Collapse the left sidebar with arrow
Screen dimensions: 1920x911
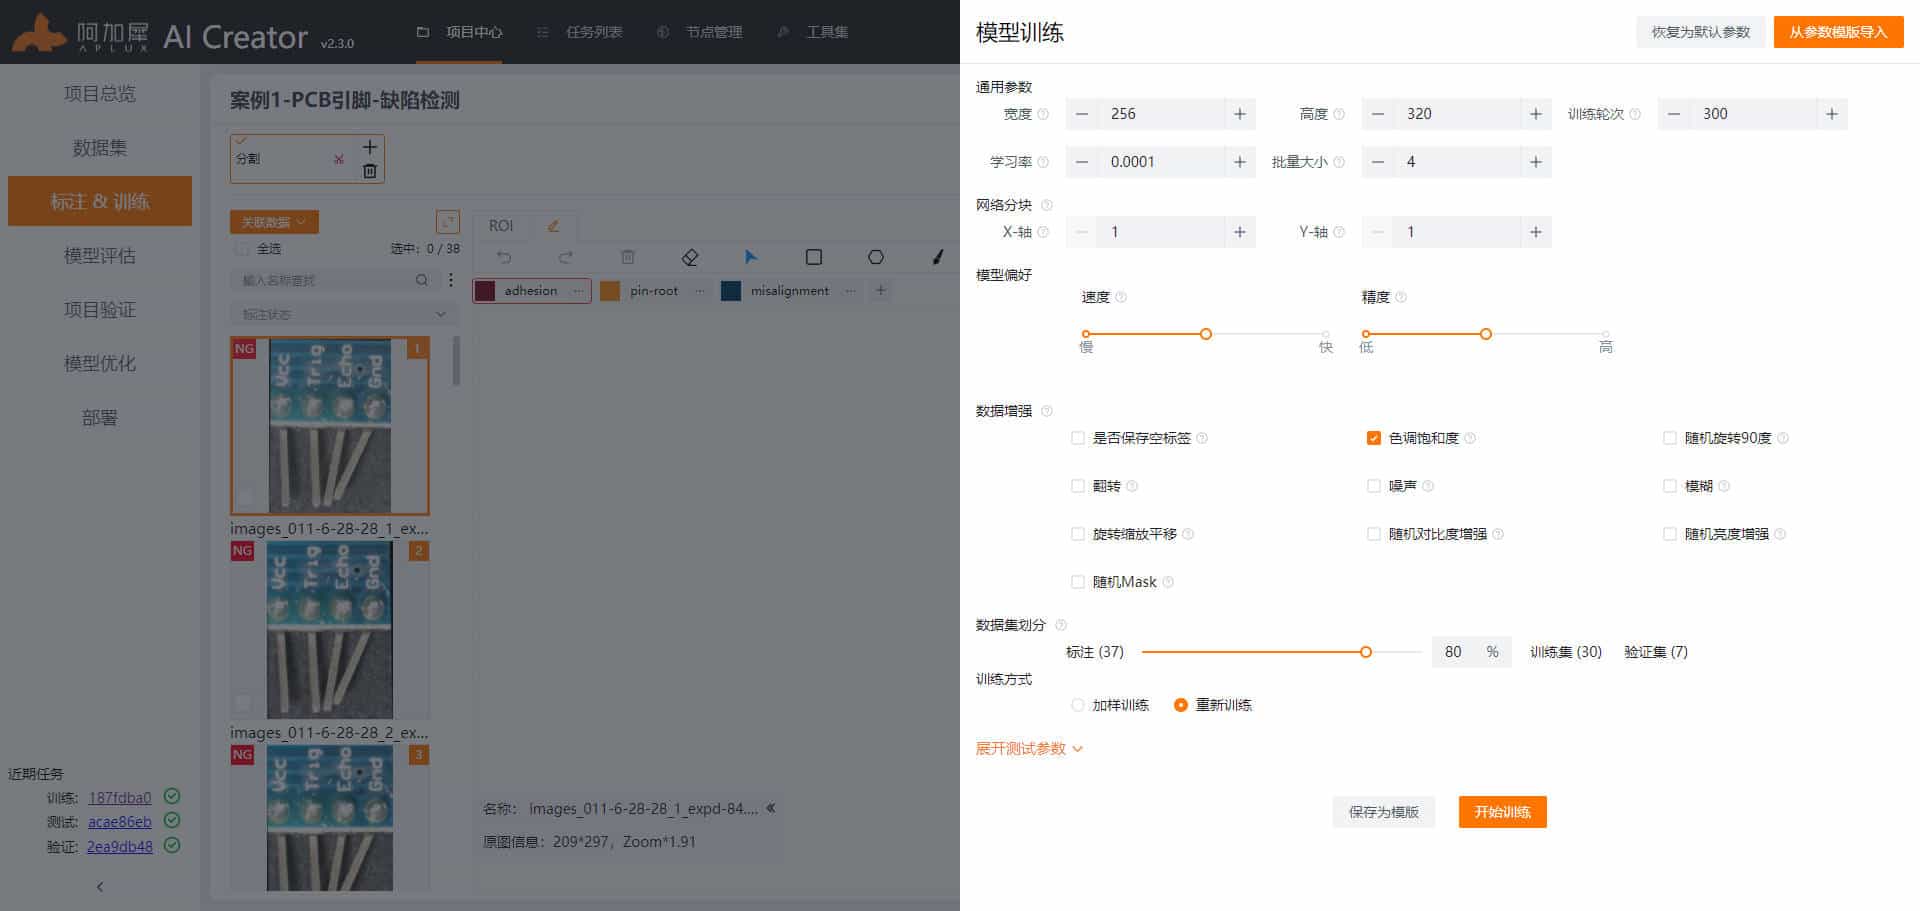[100, 887]
